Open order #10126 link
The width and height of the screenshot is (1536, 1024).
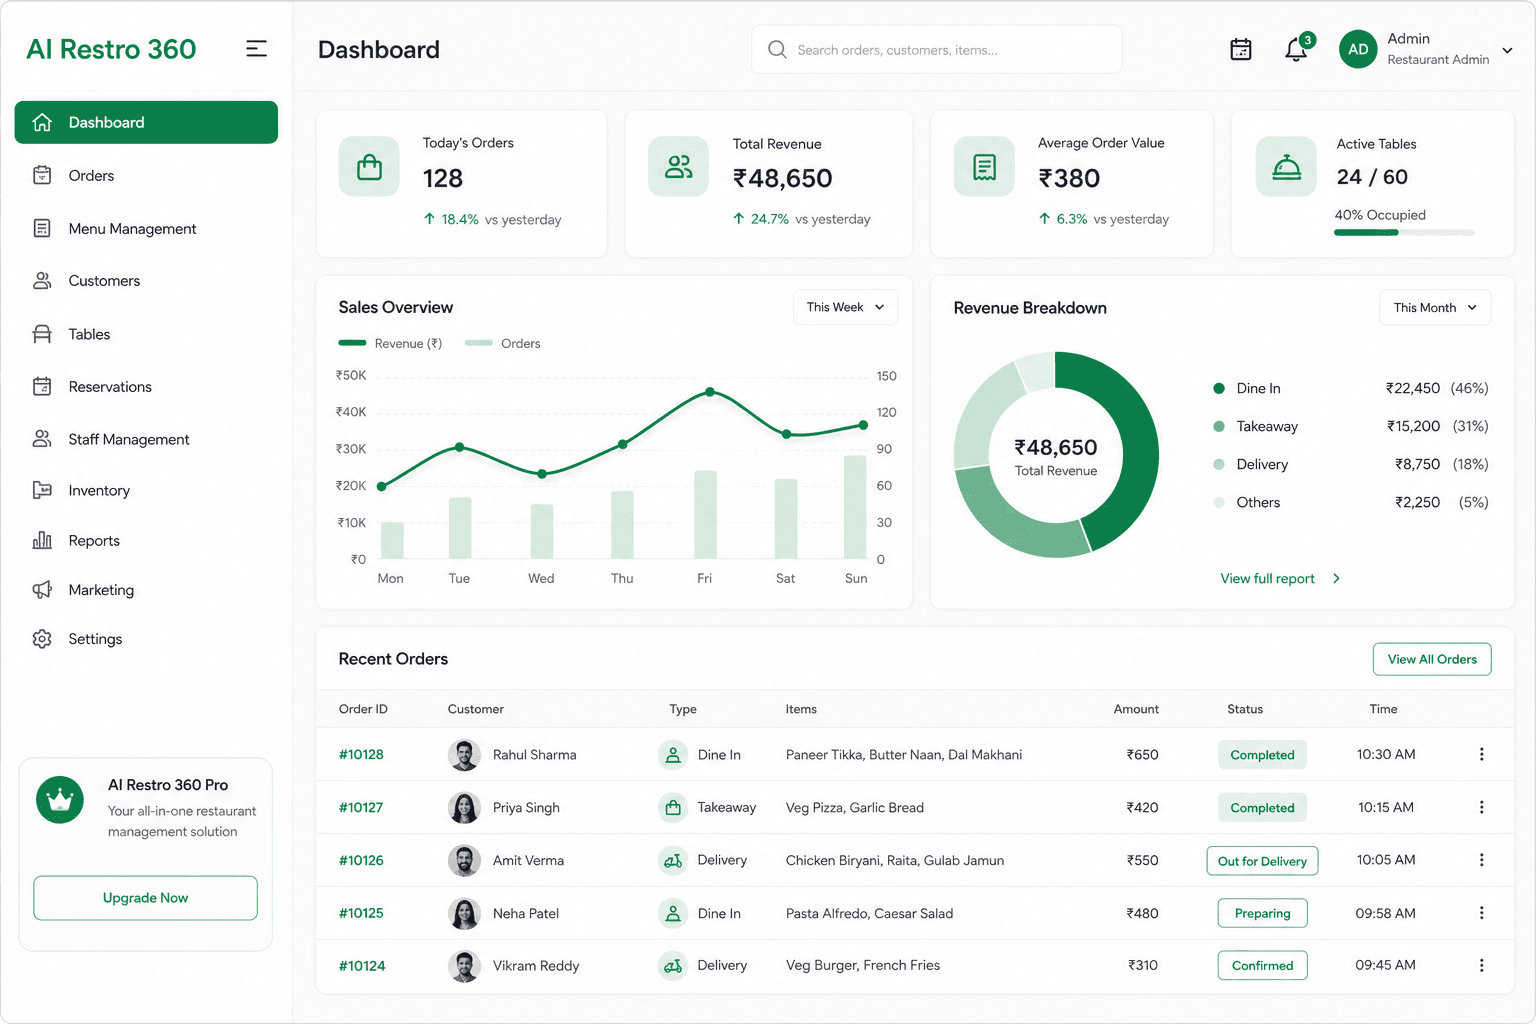361,860
